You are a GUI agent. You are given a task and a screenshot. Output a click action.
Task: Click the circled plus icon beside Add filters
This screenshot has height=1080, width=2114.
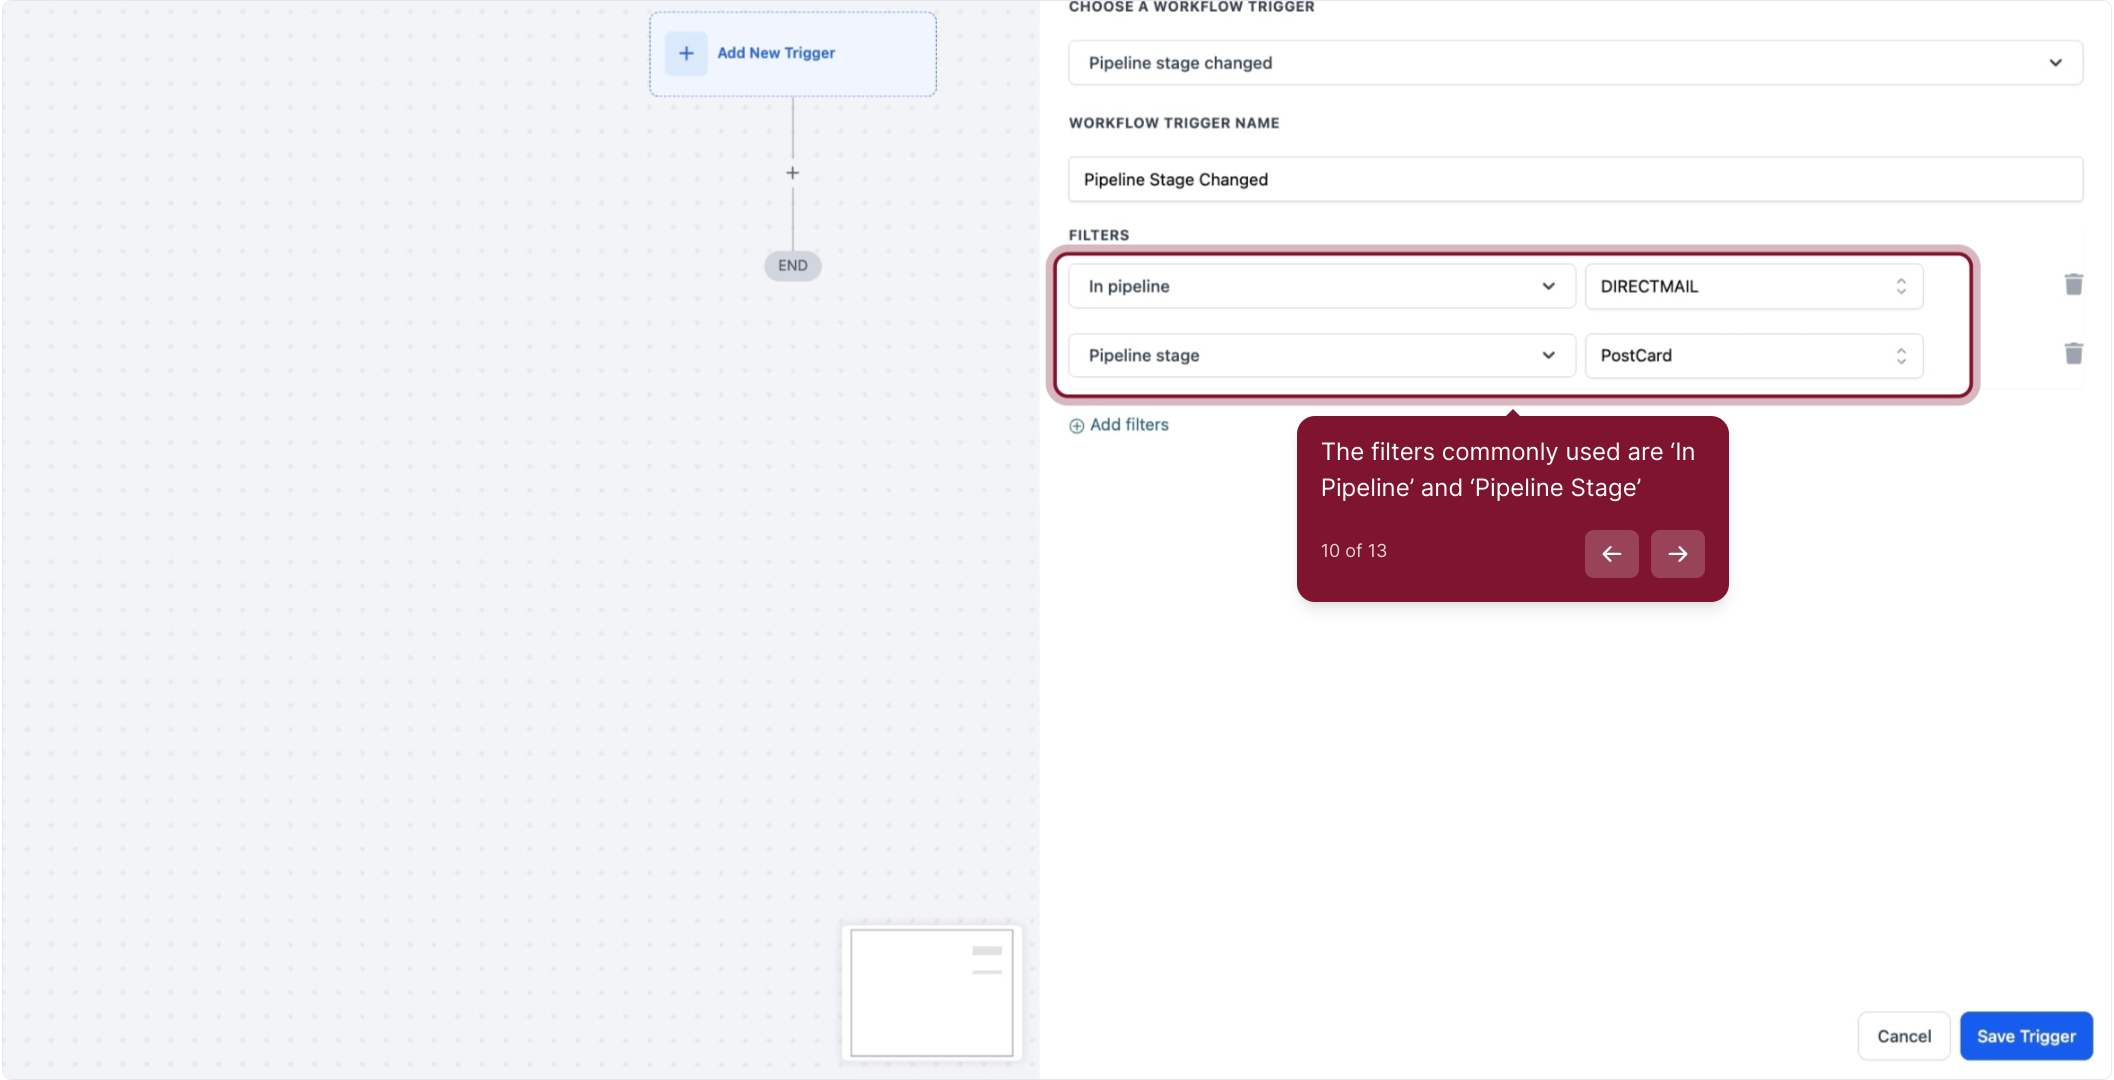click(x=1076, y=426)
